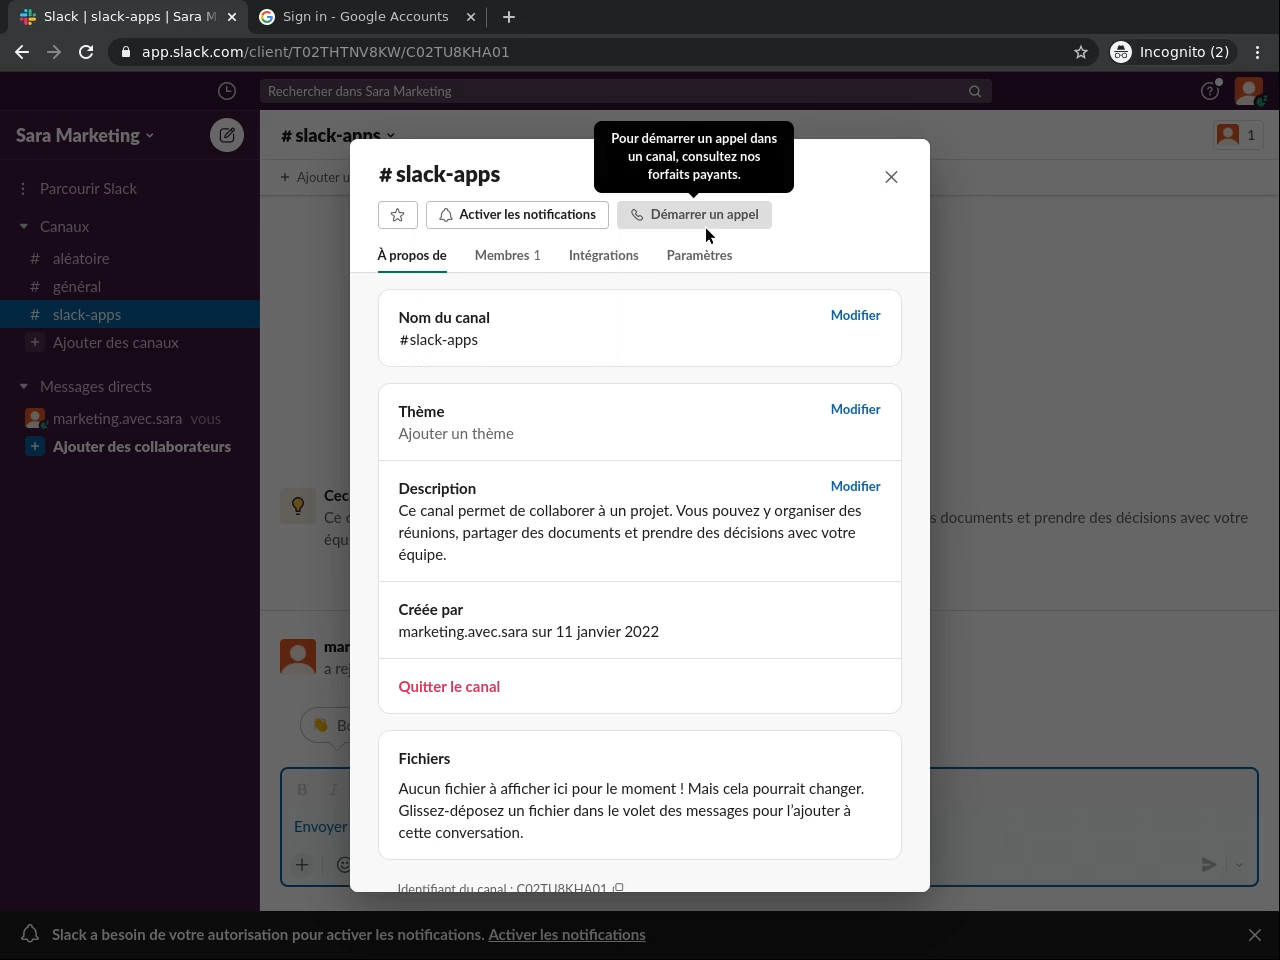Image resolution: width=1280 pixels, height=960 pixels.
Task: Click the bell icon in notification banner
Action: coord(30,934)
